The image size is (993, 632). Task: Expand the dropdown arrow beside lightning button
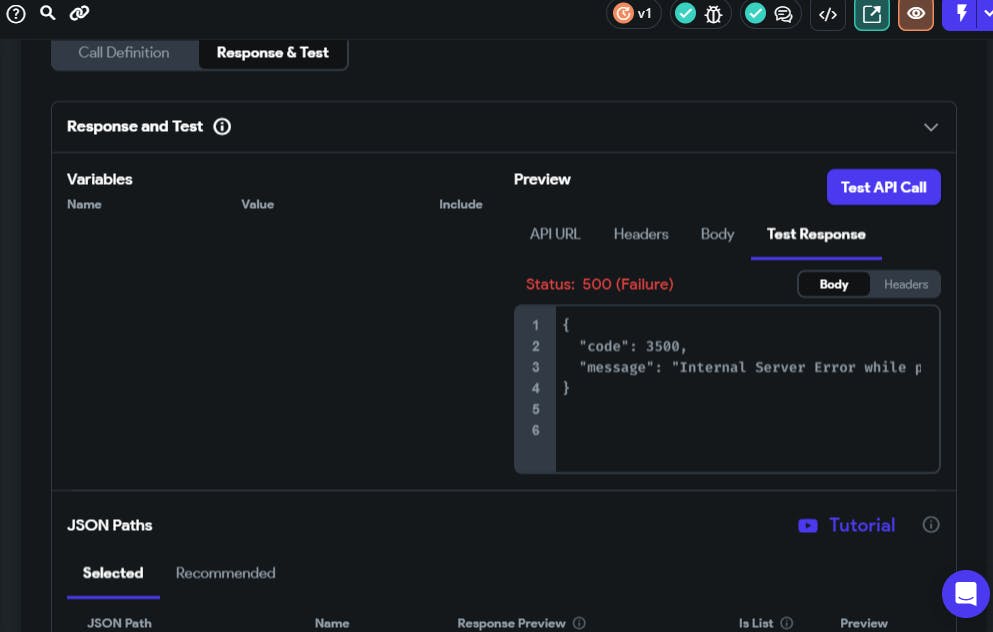click(x=987, y=14)
